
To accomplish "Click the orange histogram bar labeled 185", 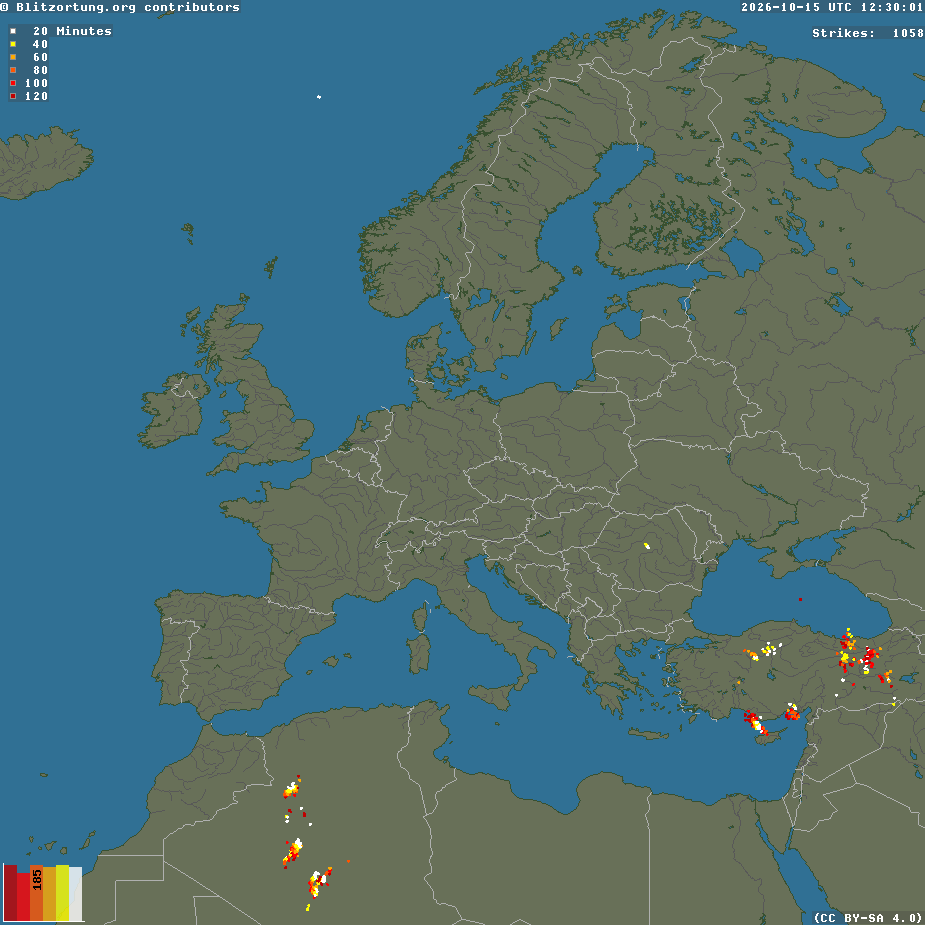I will (x=37, y=893).
